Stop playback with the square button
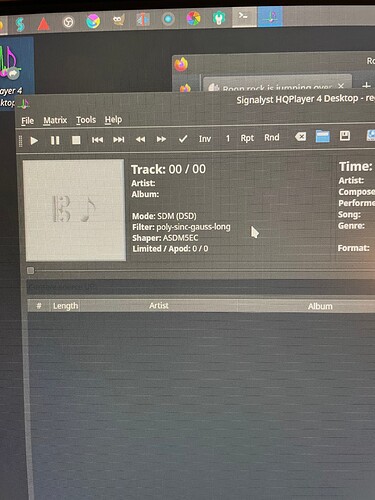The width and height of the screenshot is (375, 500). (x=76, y=140)
